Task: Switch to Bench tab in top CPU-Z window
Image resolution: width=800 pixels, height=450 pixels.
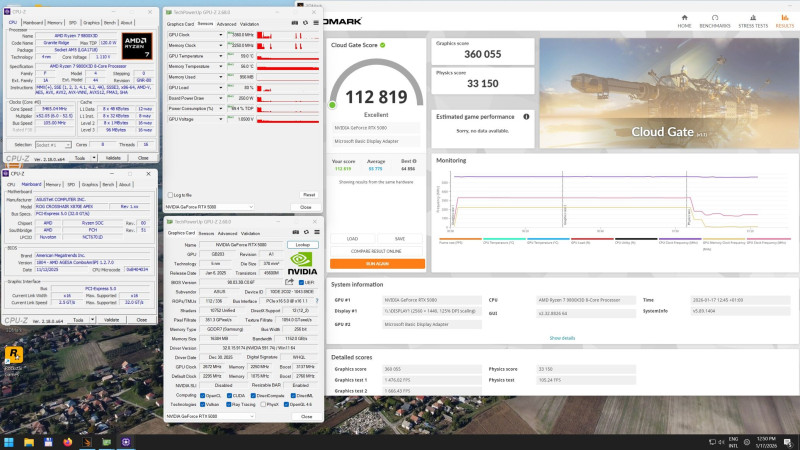Action: coord(110,22)
